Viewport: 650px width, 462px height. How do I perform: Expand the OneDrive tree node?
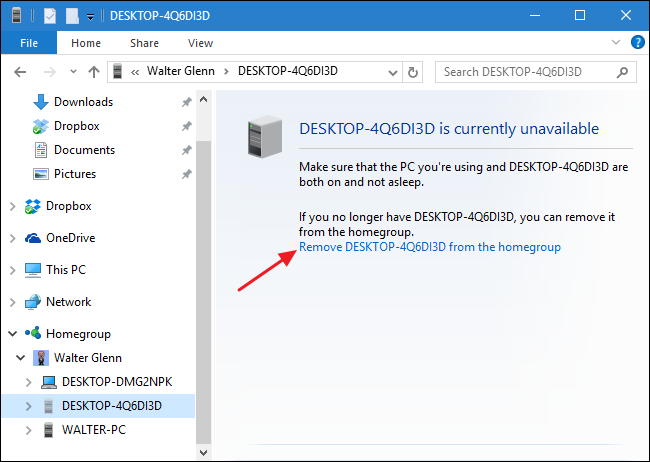point(12,238)
